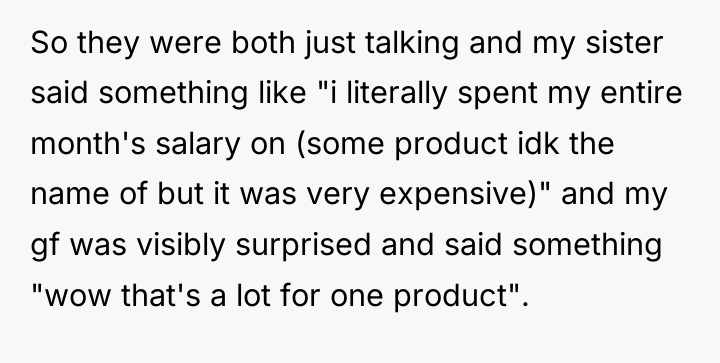Screen dimensions: 720x363
Task: Click the word "very" before expensive
Action: pyautogui.click(x=338, y=195)
